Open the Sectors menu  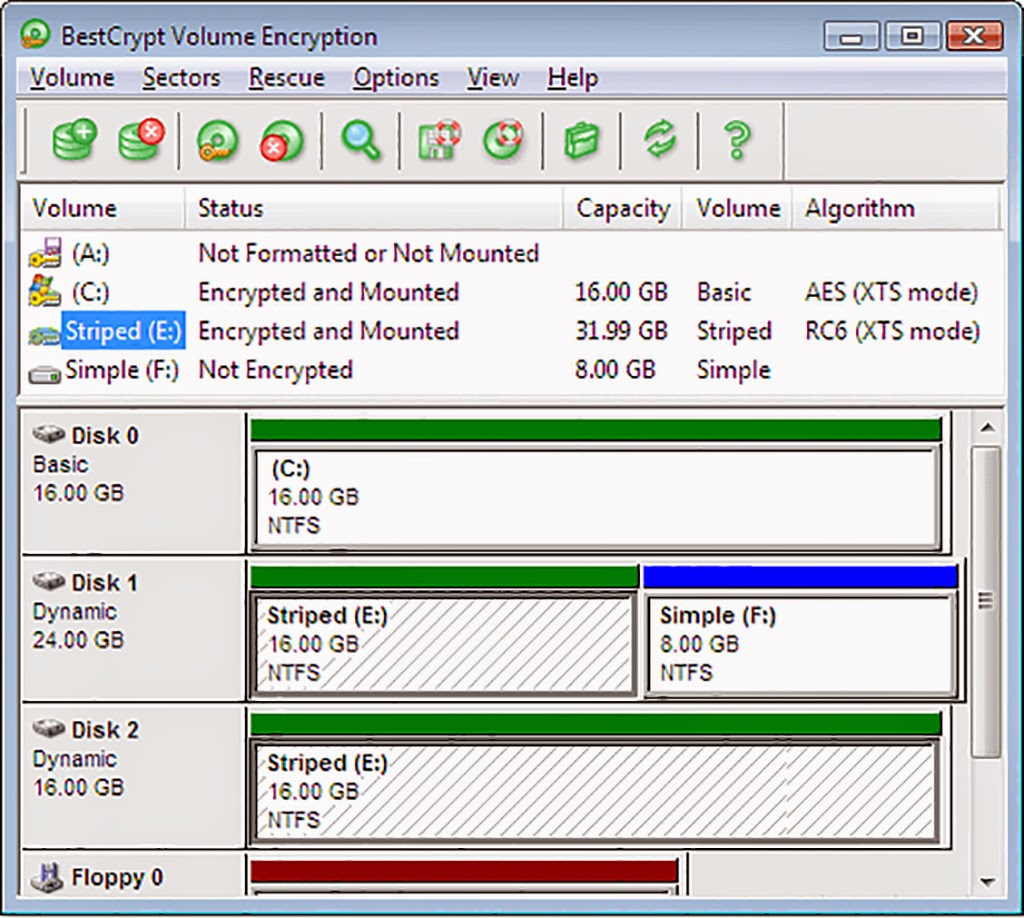click(x=182, y=78)
